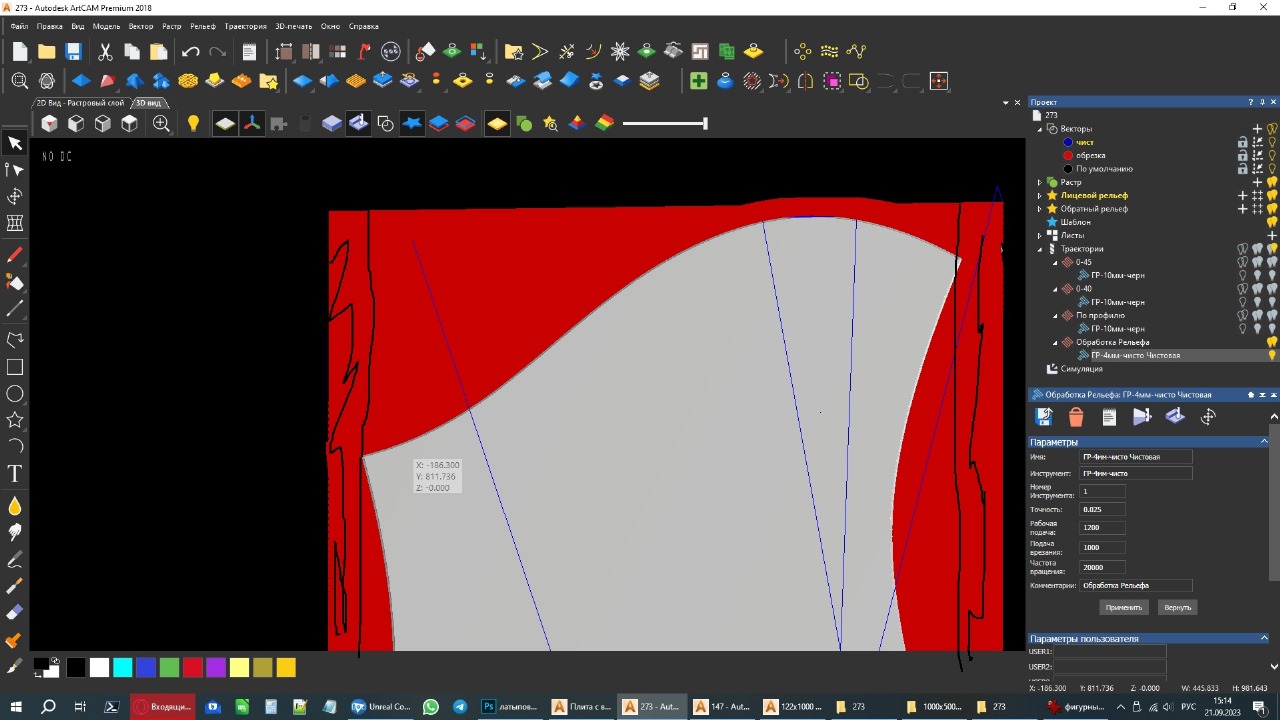The height and width of the screenshot is (720, 1280).
Task: Select the Text tool
Action: (x=15, y=473)
